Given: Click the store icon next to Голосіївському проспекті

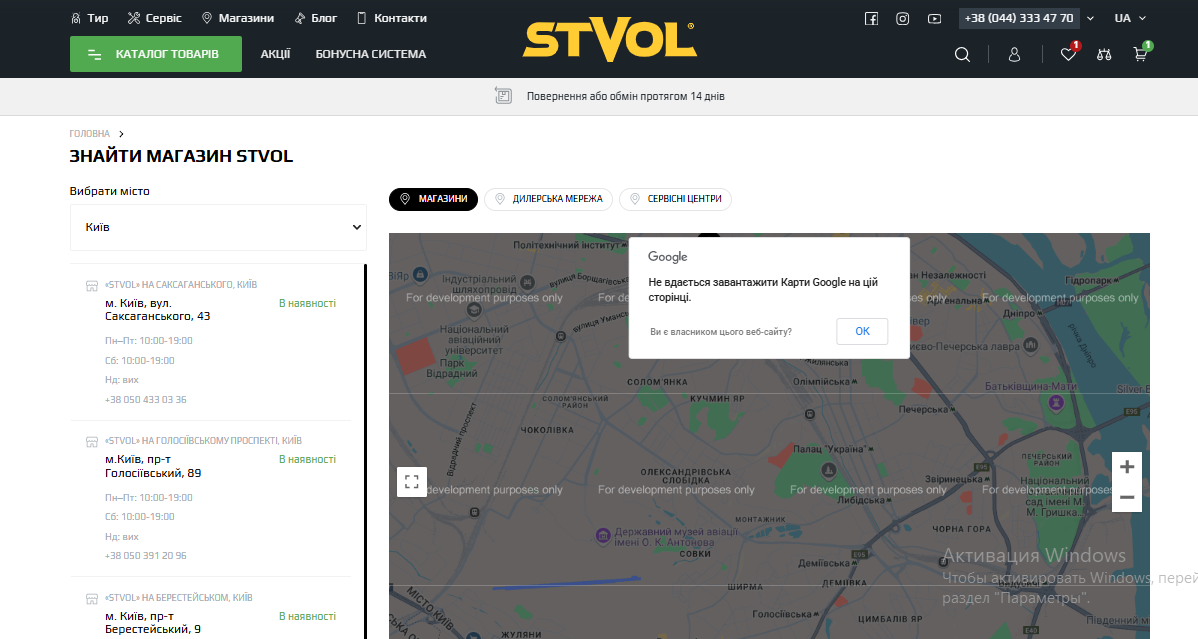Looking at the screenshot, I should (92, 442).
